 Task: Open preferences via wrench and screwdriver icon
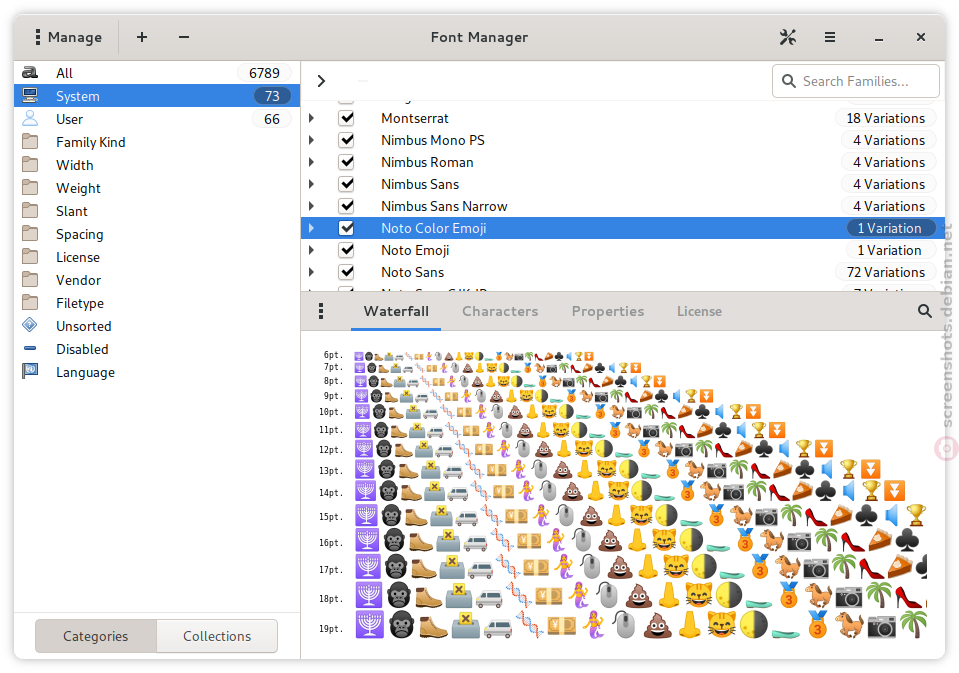pyautogui.click(x=788, y=37)
